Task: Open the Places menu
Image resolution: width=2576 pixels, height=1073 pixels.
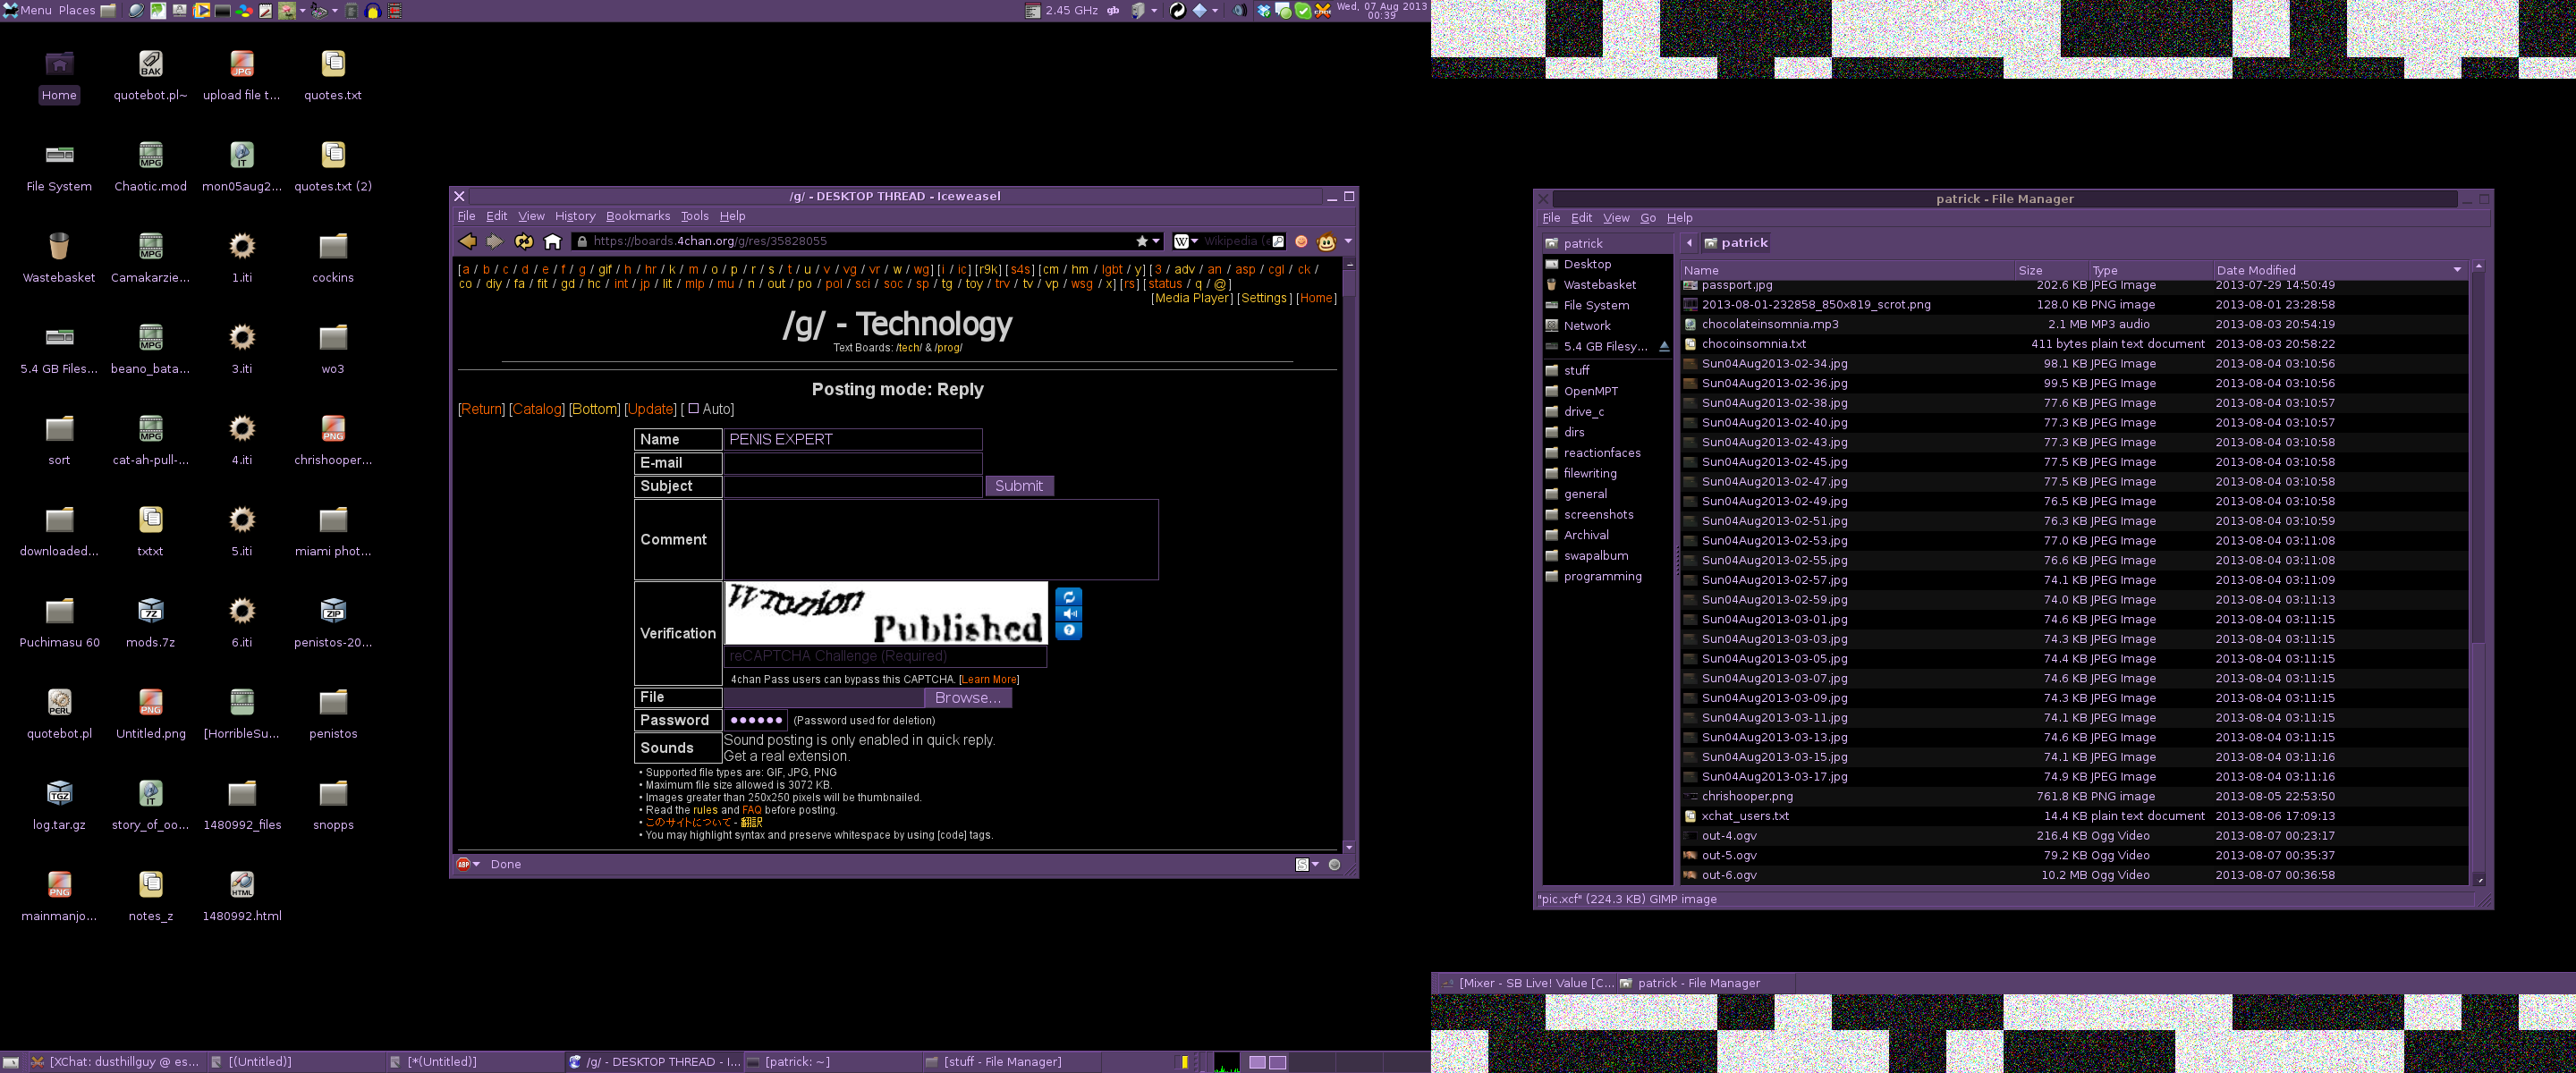Action: 77,10
